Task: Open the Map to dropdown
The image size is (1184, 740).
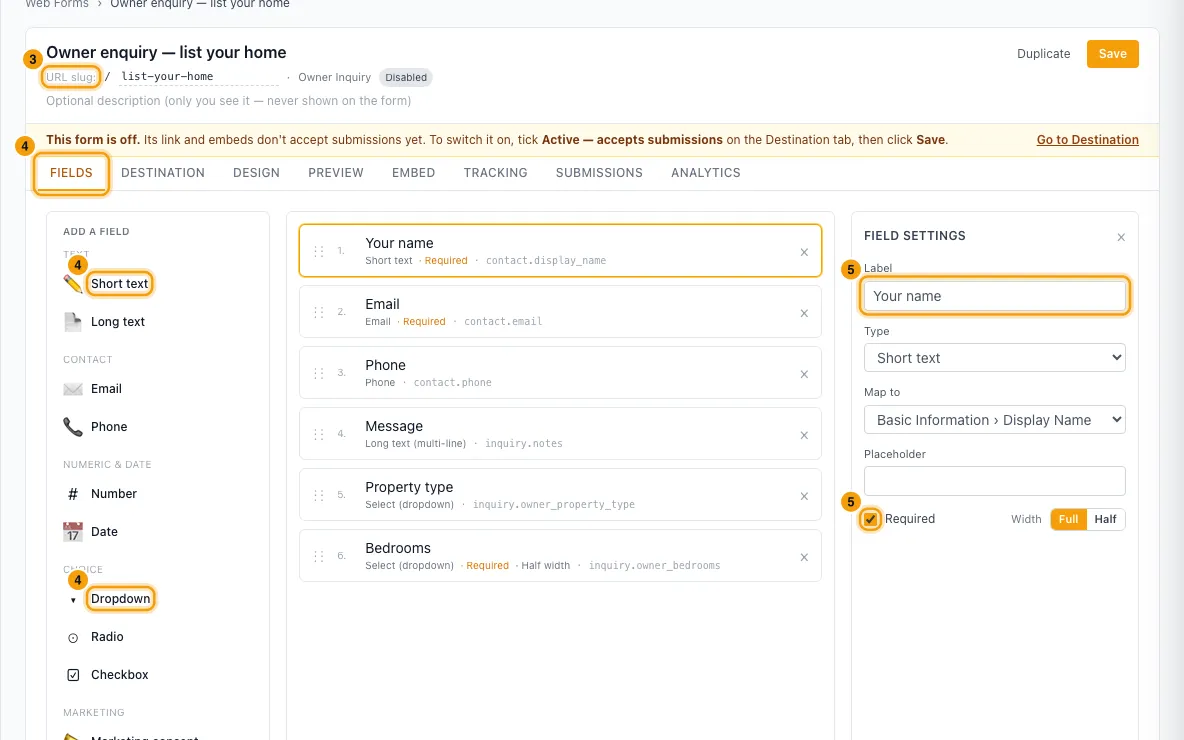Action: pyautogui.click(x=994, y=420)
